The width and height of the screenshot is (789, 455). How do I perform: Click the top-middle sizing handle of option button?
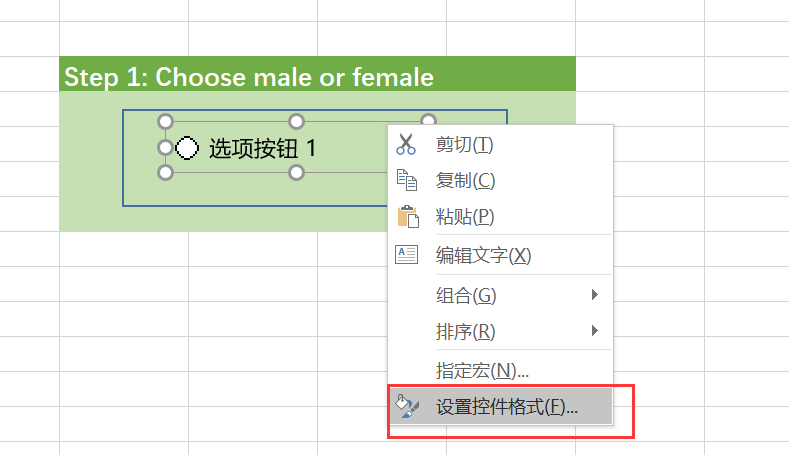[296, 121]
